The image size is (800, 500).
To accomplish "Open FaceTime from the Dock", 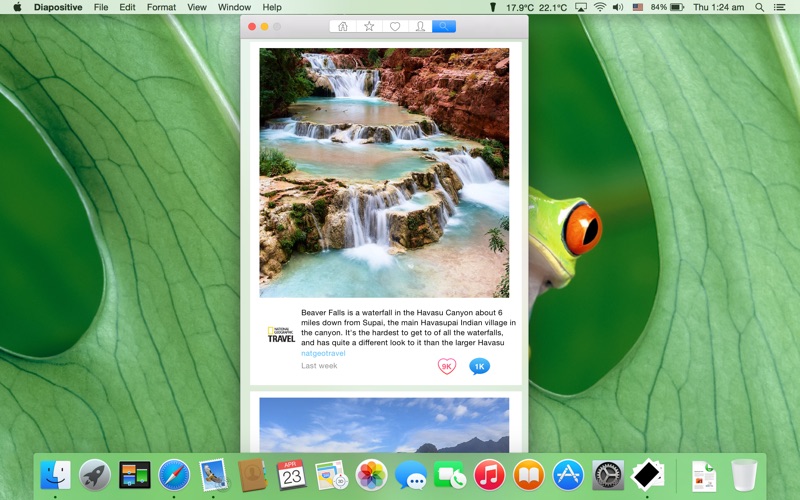I will [449, 475].
